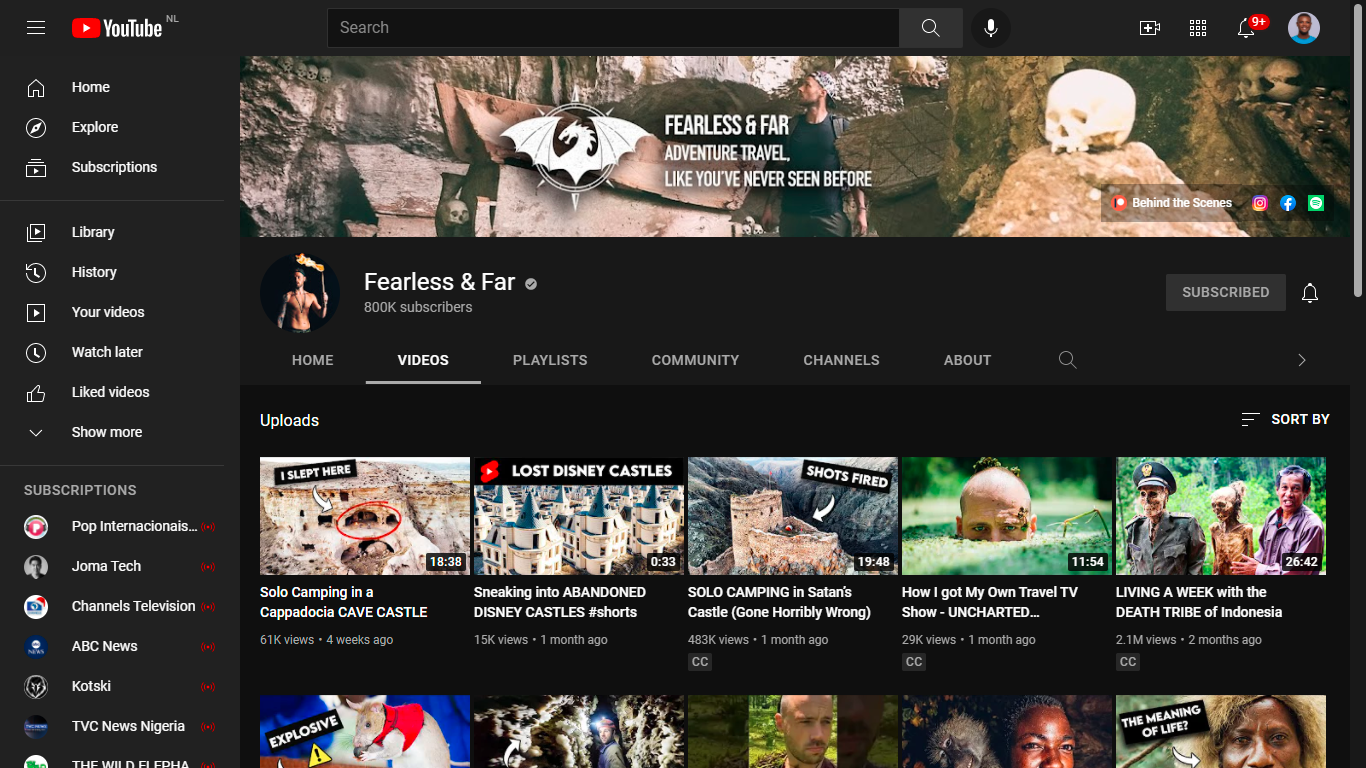Viewport: 1366px width, 768px height.
Task: Play the 'Meaning of Life?' thumbnail
Action: point(1221,732)
